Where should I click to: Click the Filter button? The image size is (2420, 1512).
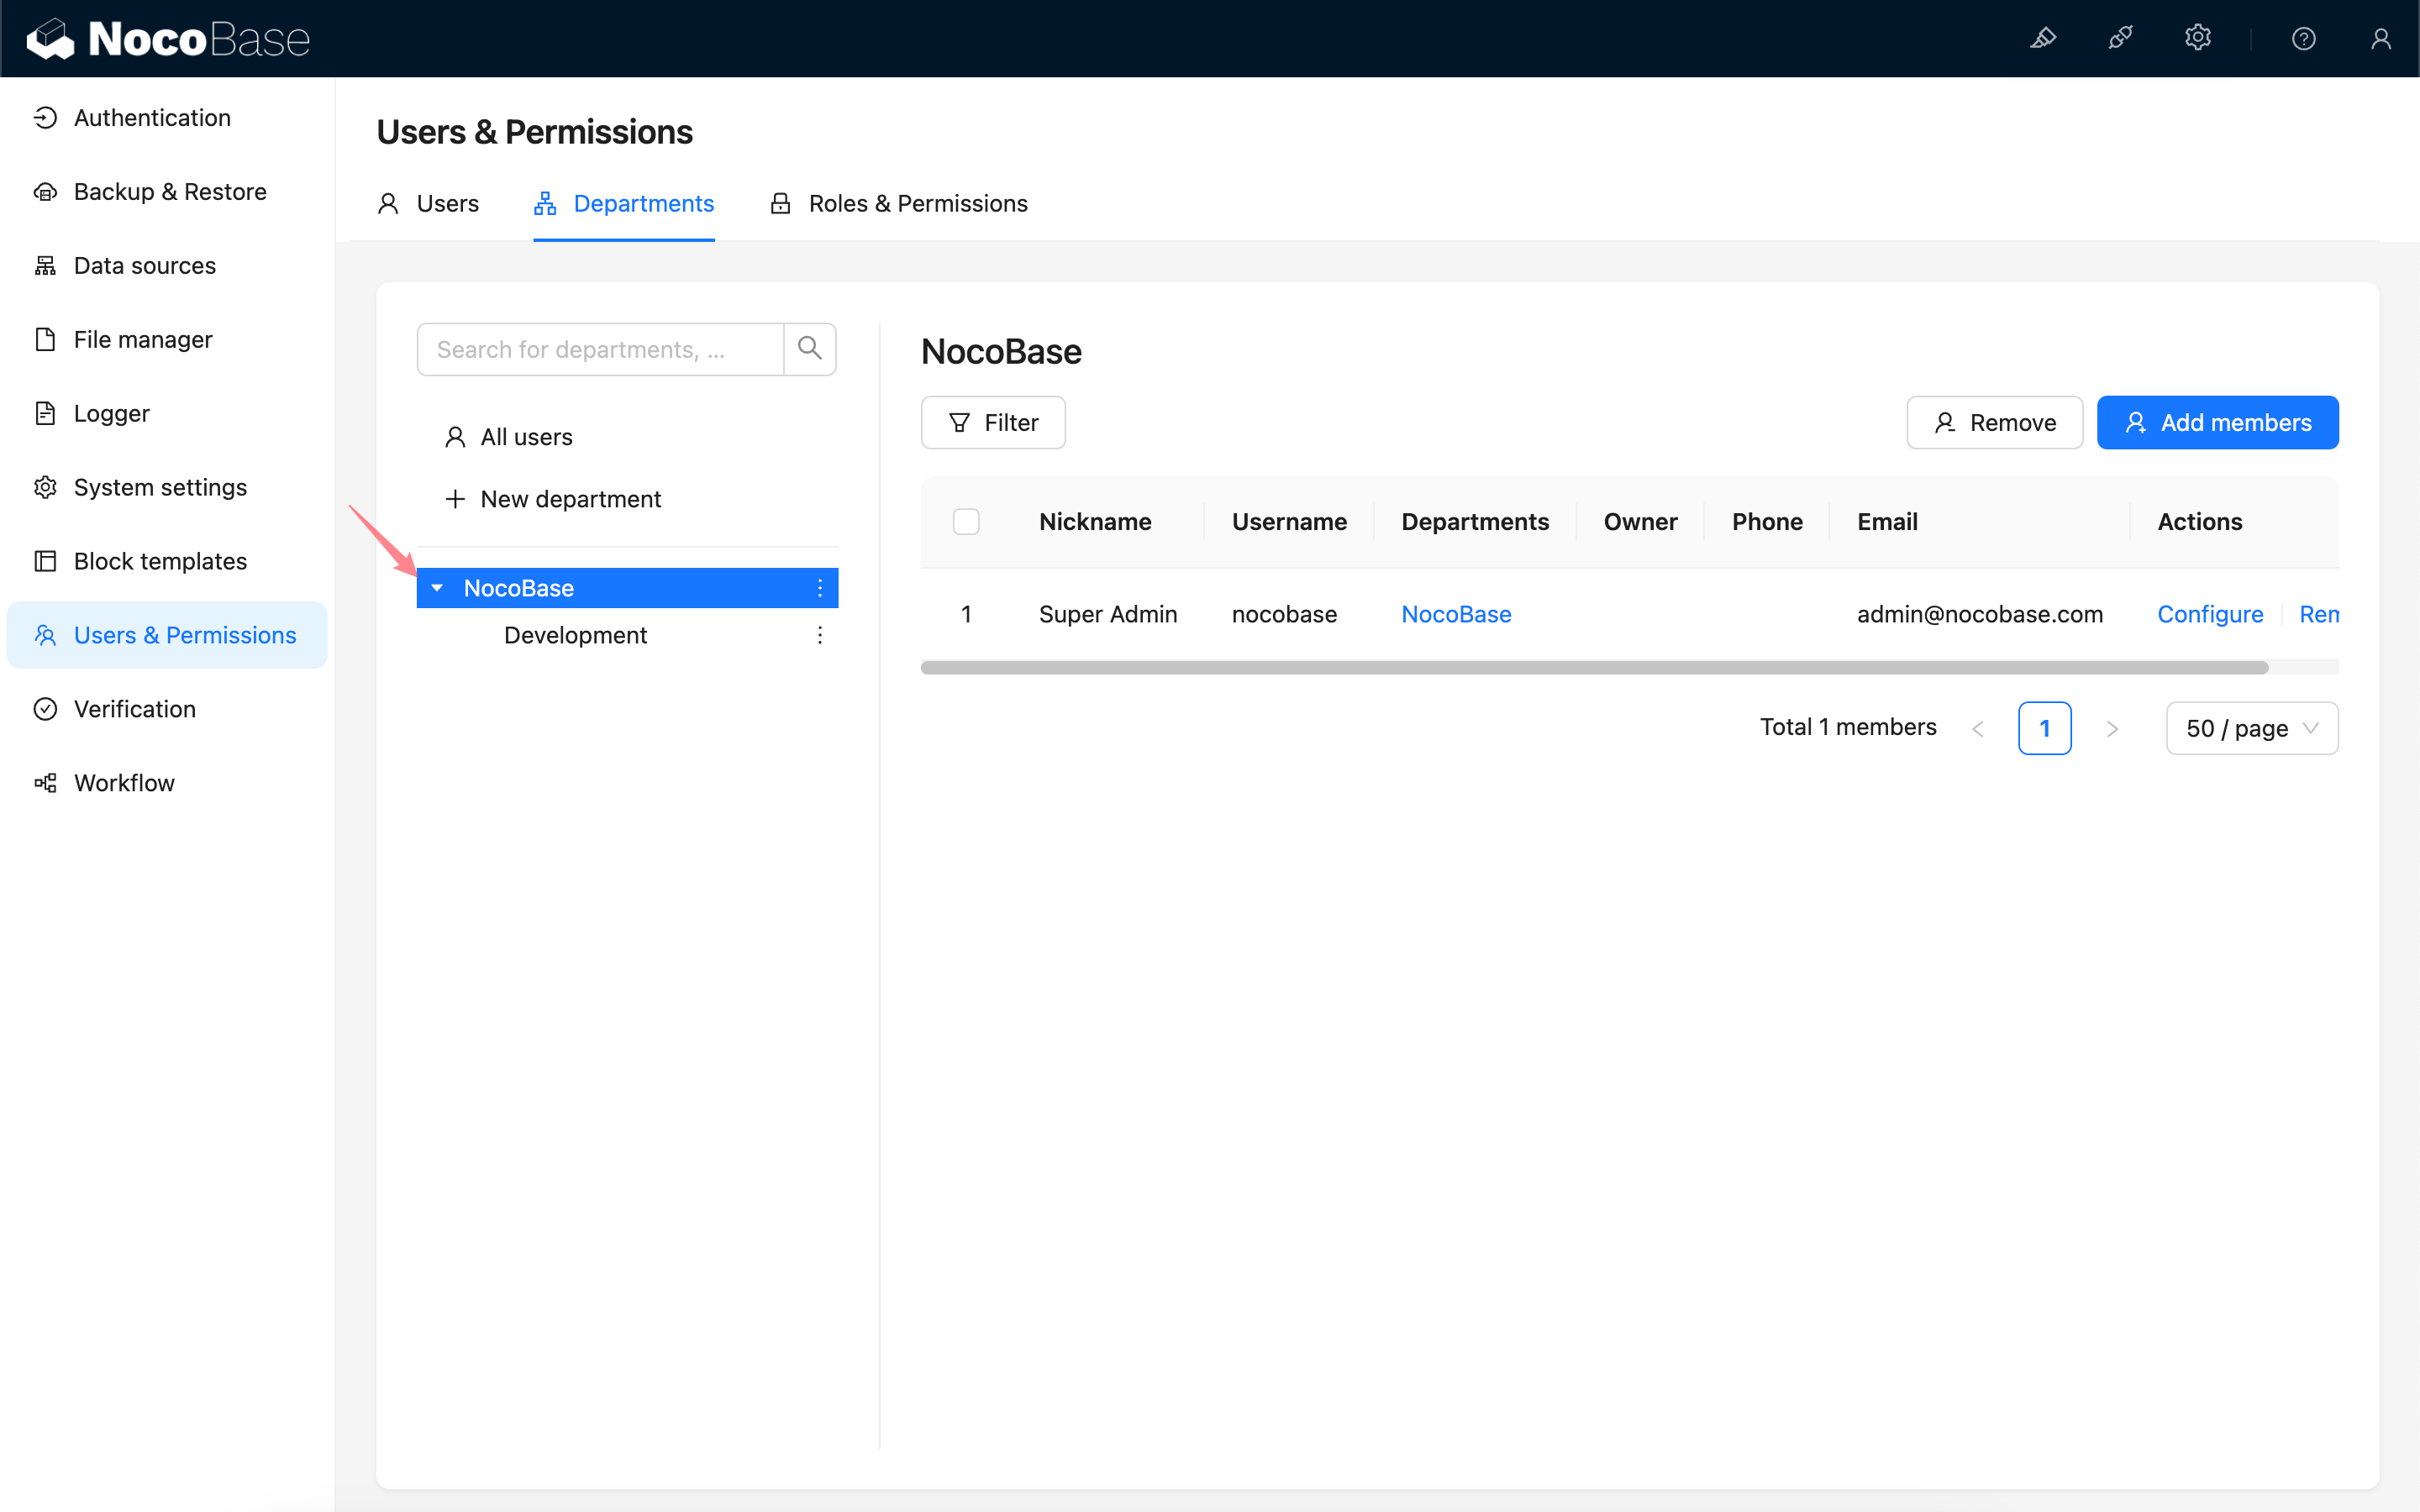pos(993,423)
